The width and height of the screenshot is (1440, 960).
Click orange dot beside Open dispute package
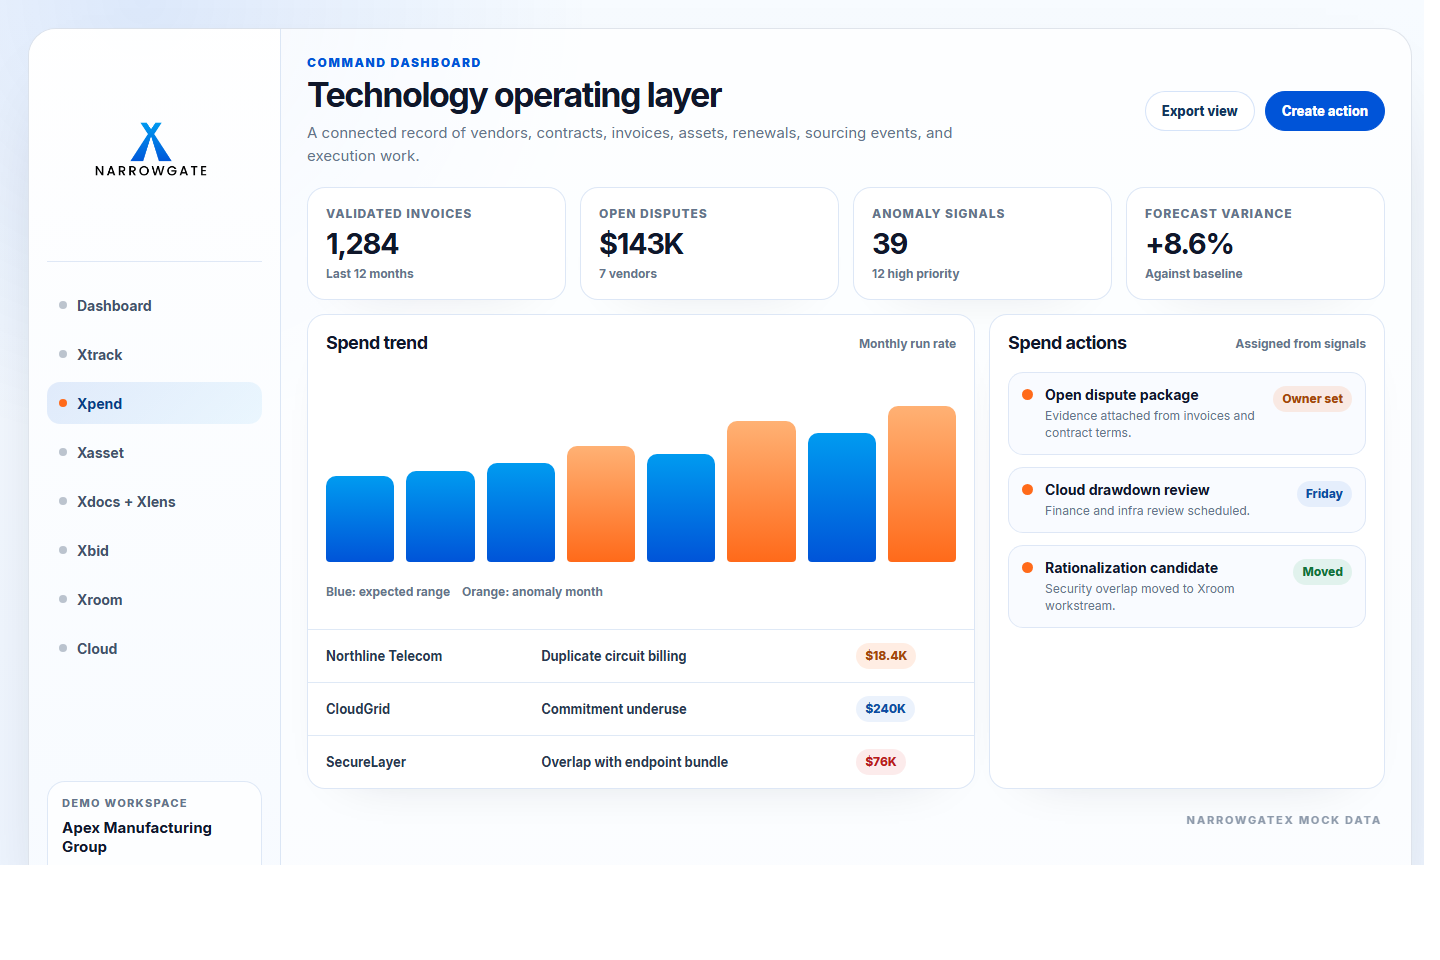[1027, 395]
